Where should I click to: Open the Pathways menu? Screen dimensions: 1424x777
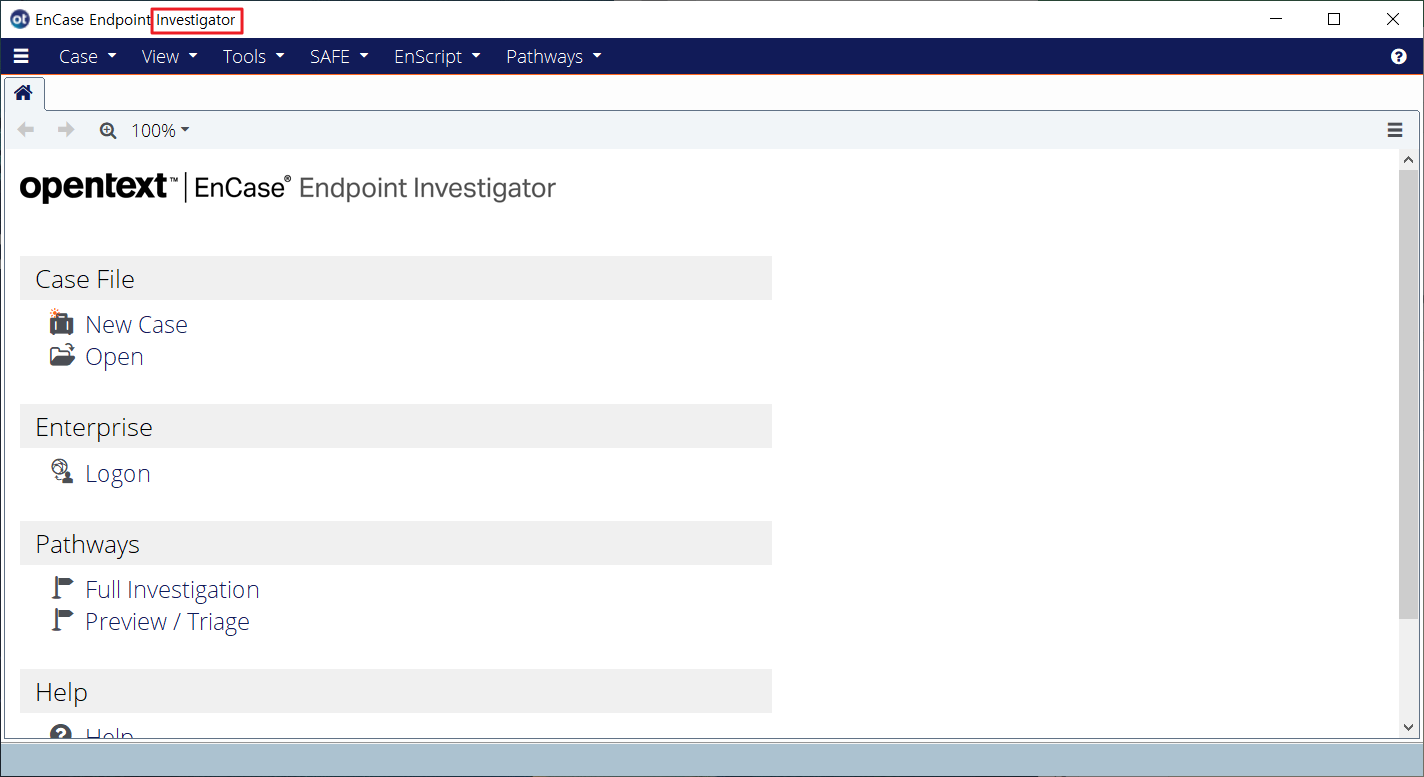(x=553, y=57)
